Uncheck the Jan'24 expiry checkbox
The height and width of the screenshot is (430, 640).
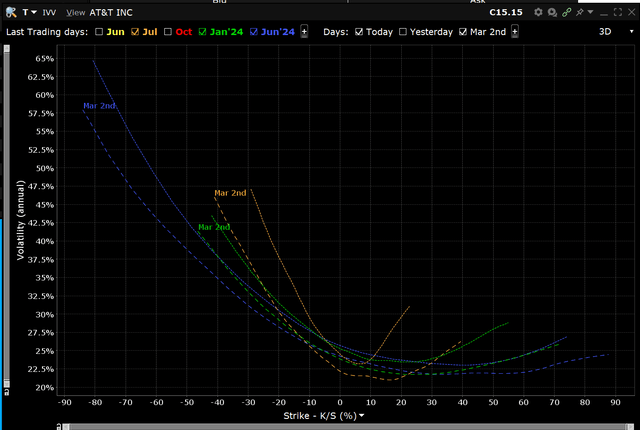pos(202,32)
